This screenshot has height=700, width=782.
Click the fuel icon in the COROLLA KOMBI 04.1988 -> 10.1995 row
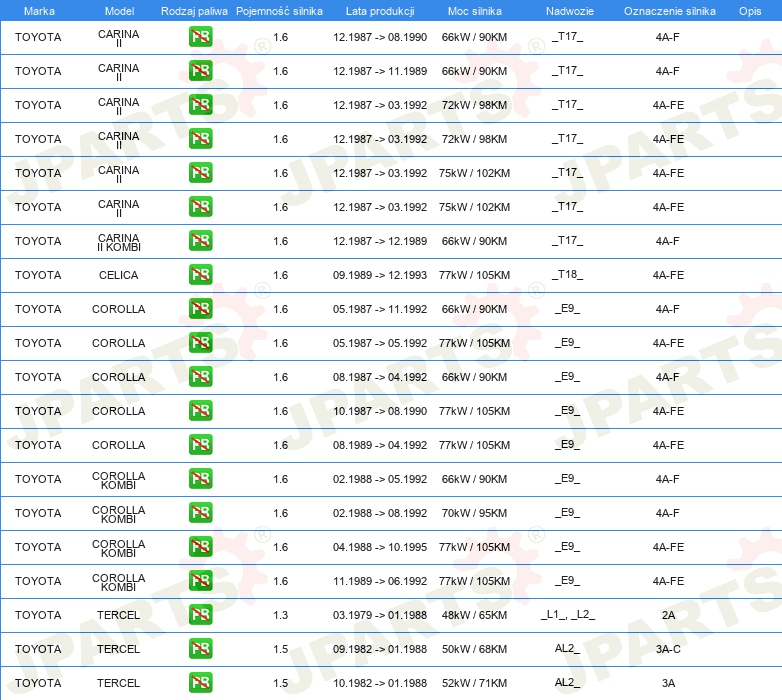pyautogui.click(x=200, y=547)
